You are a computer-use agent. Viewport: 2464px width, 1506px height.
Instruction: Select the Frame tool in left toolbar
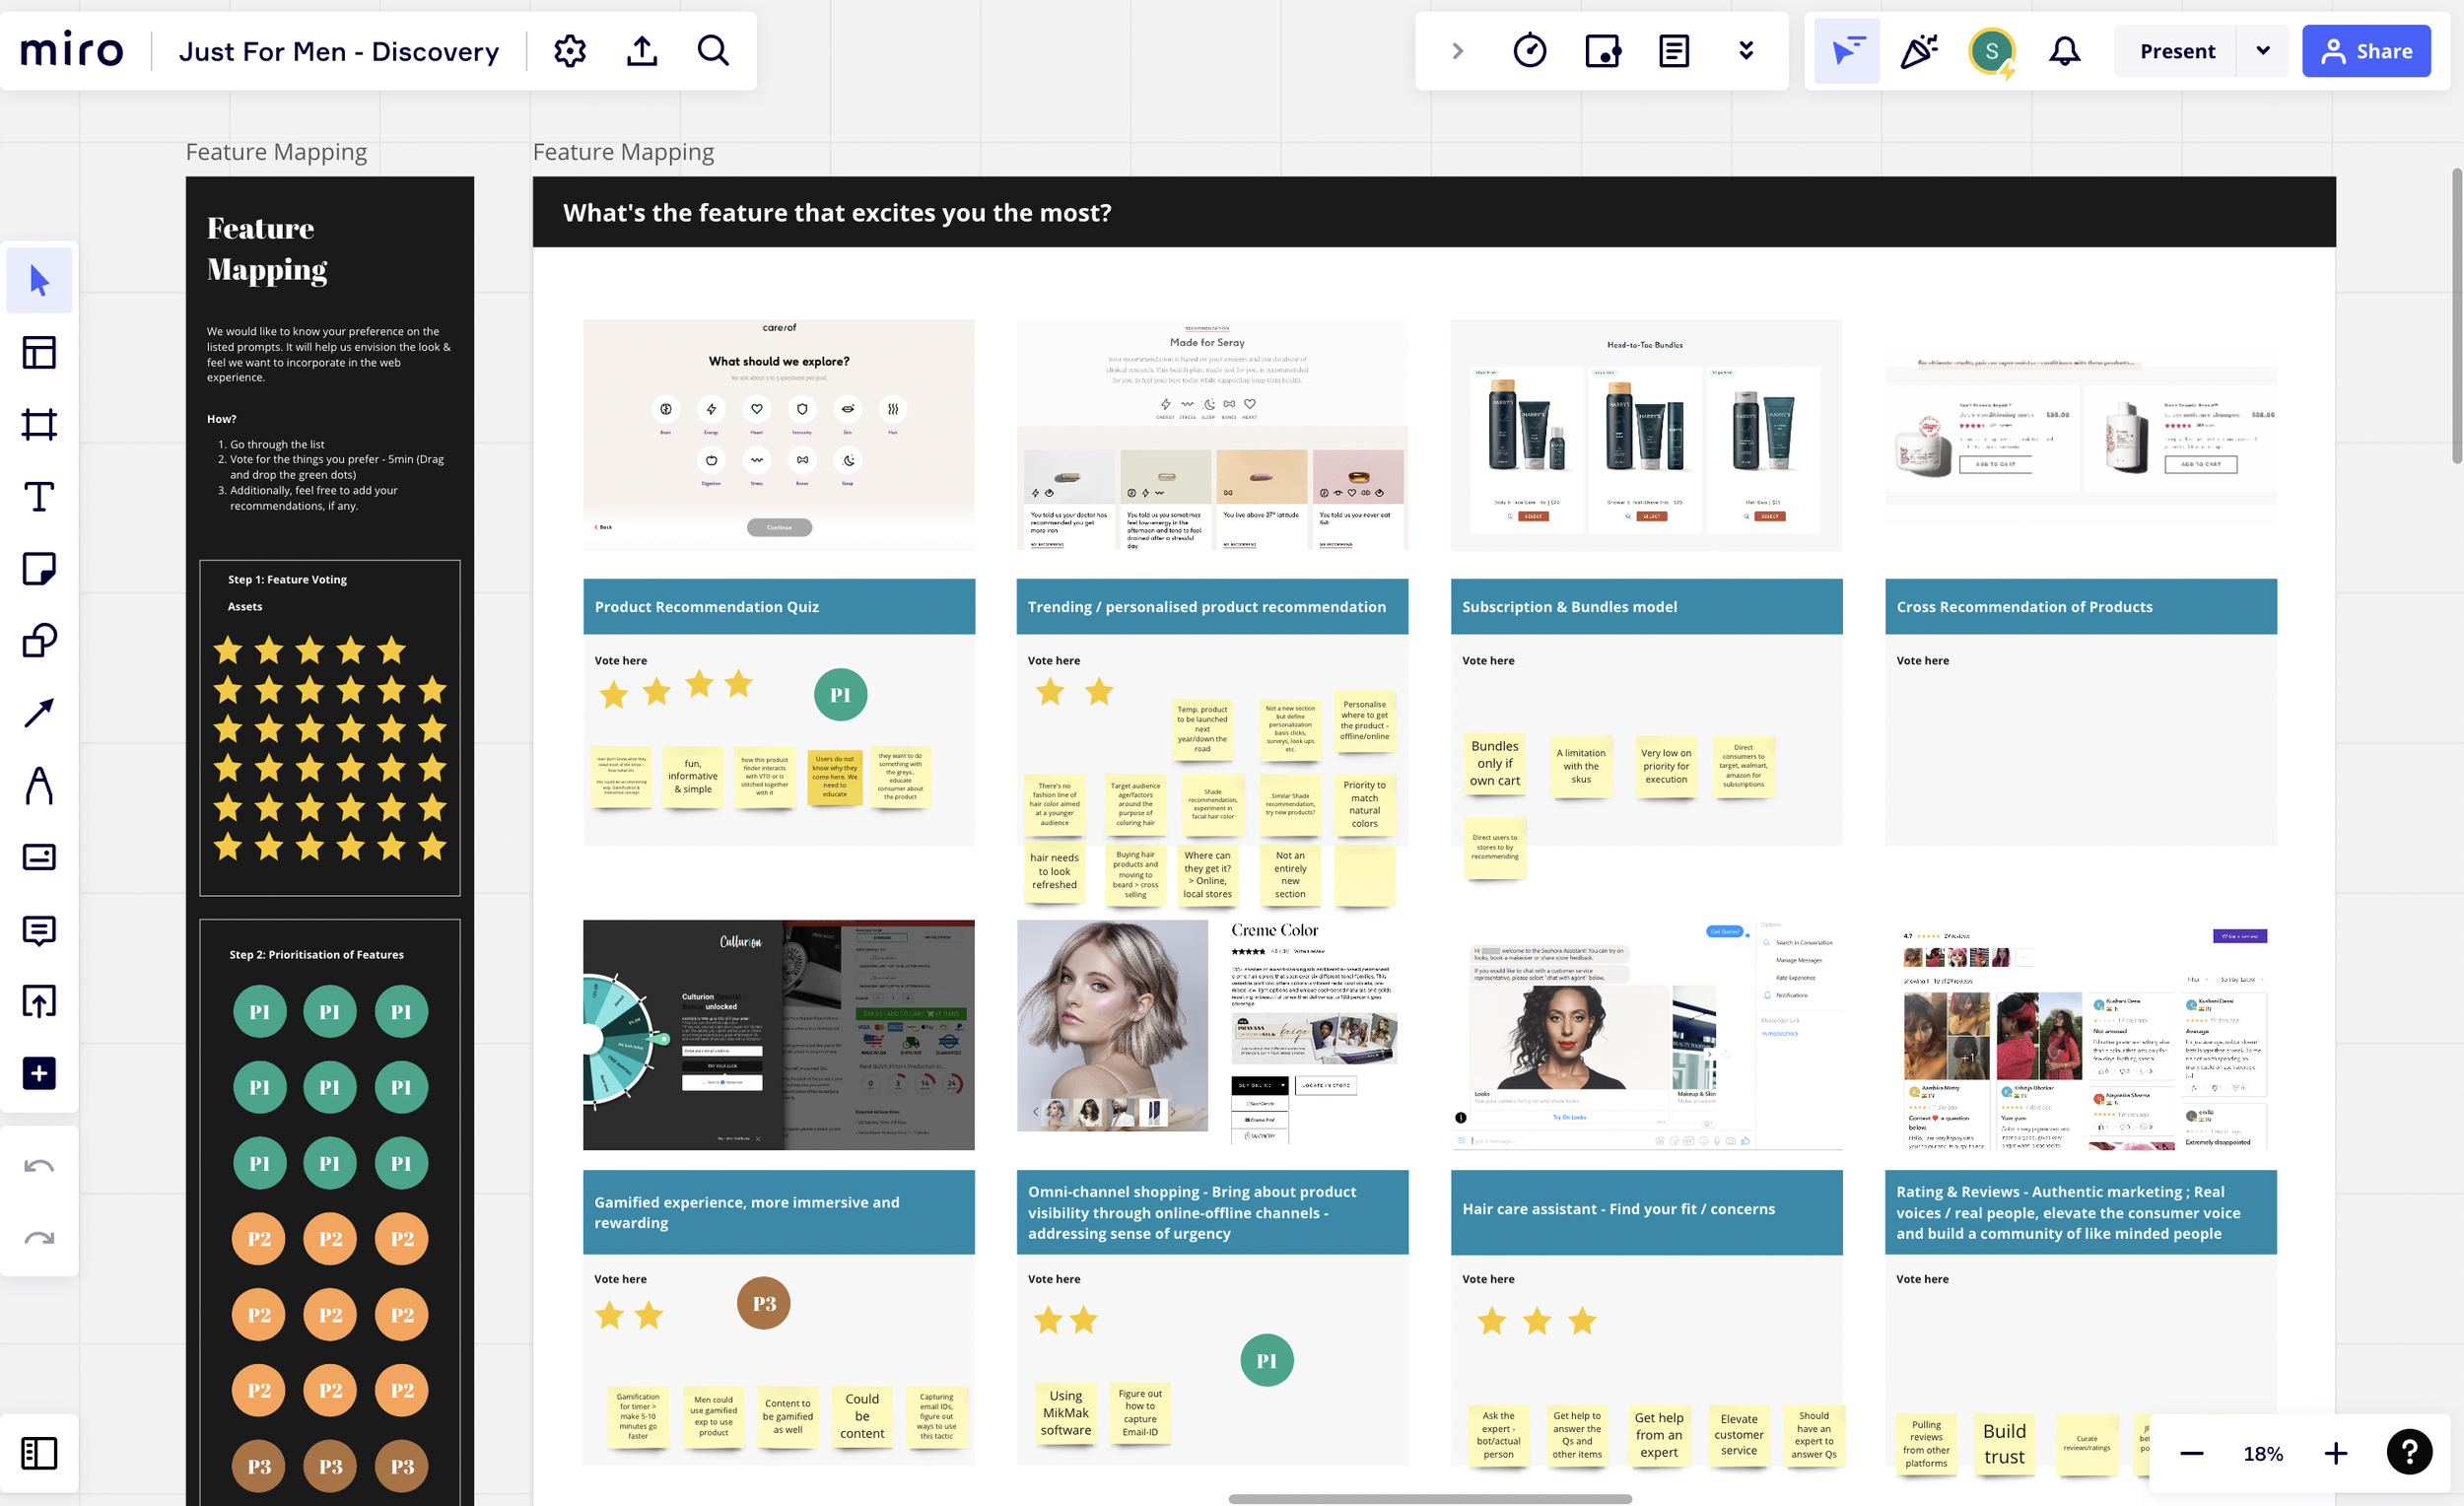coord(39,425)
